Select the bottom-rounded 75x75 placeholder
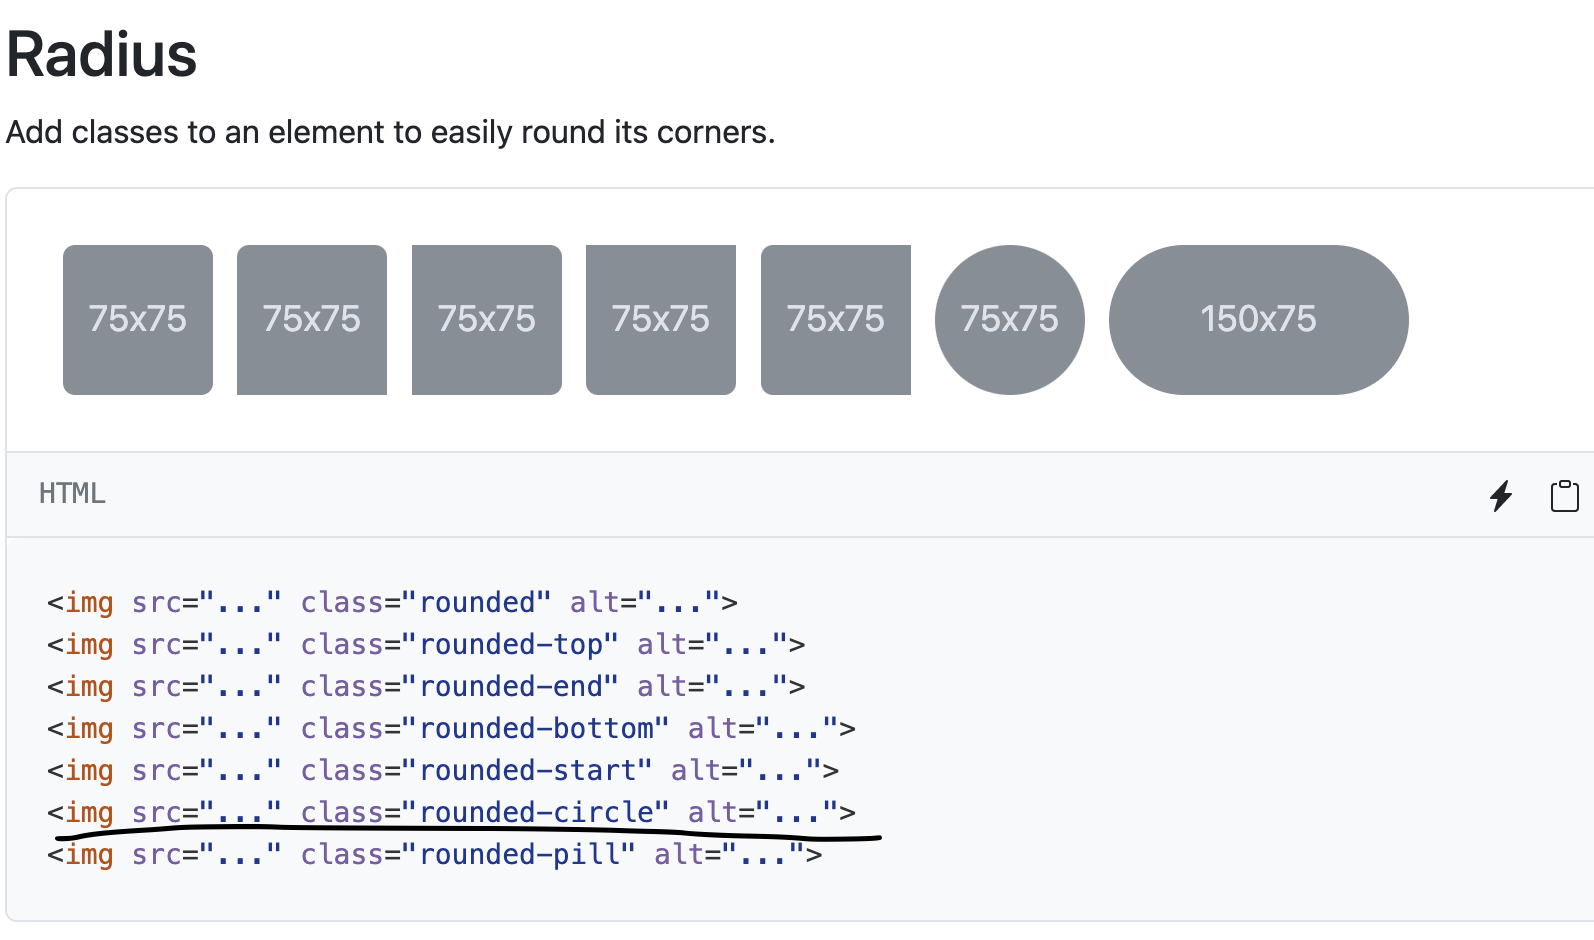 pyautogui.click(x=661, y=320)
